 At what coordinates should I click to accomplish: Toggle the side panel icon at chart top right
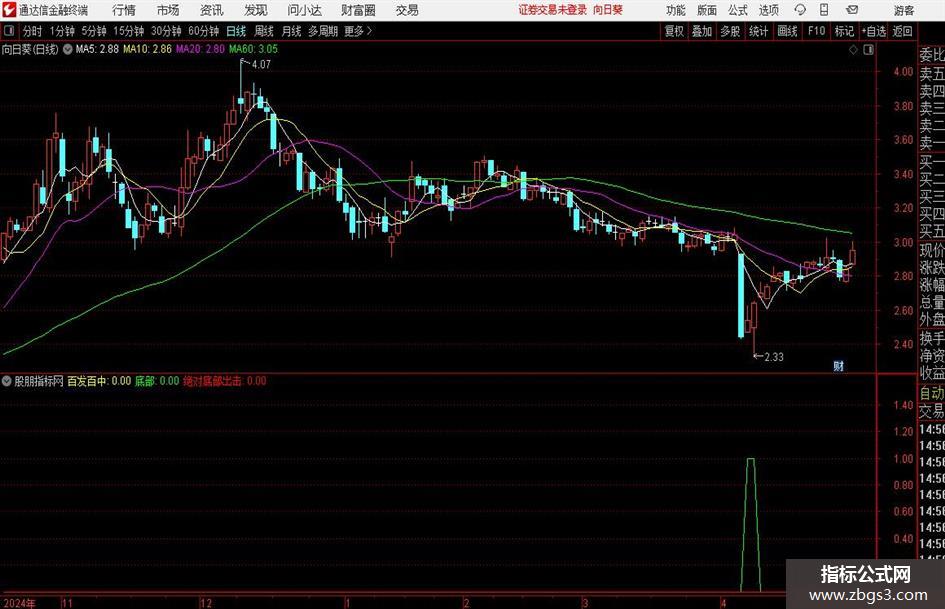(868, 50)
